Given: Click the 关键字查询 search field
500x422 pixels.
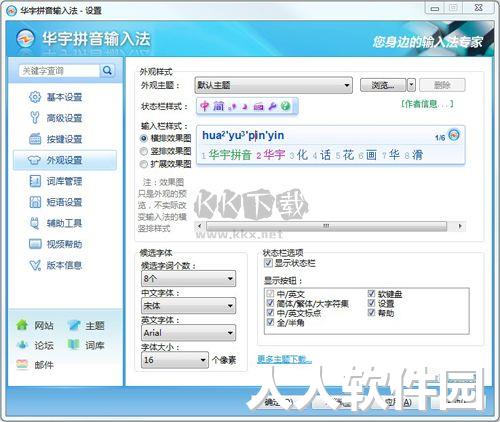Looking at the screenshot, I should point(59,71).
